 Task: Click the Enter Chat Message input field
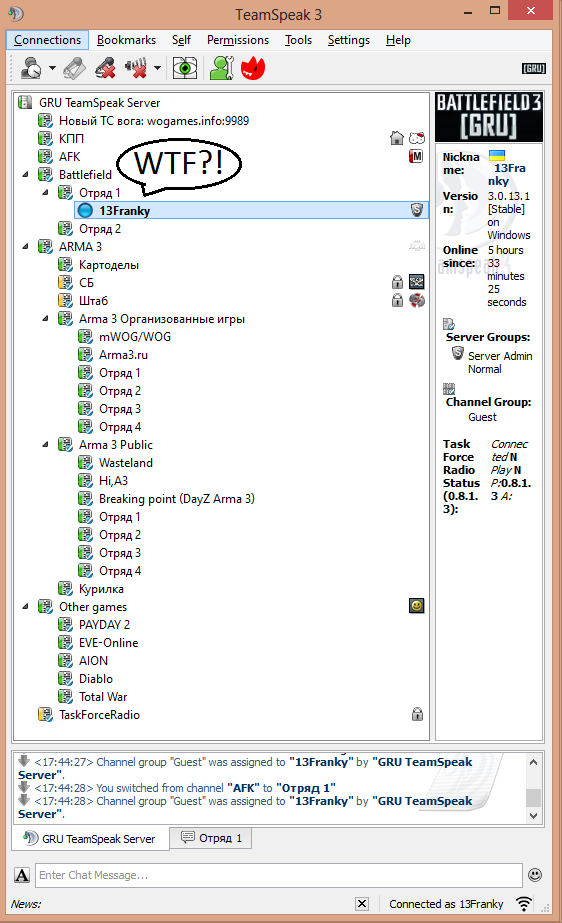[278, 875]
